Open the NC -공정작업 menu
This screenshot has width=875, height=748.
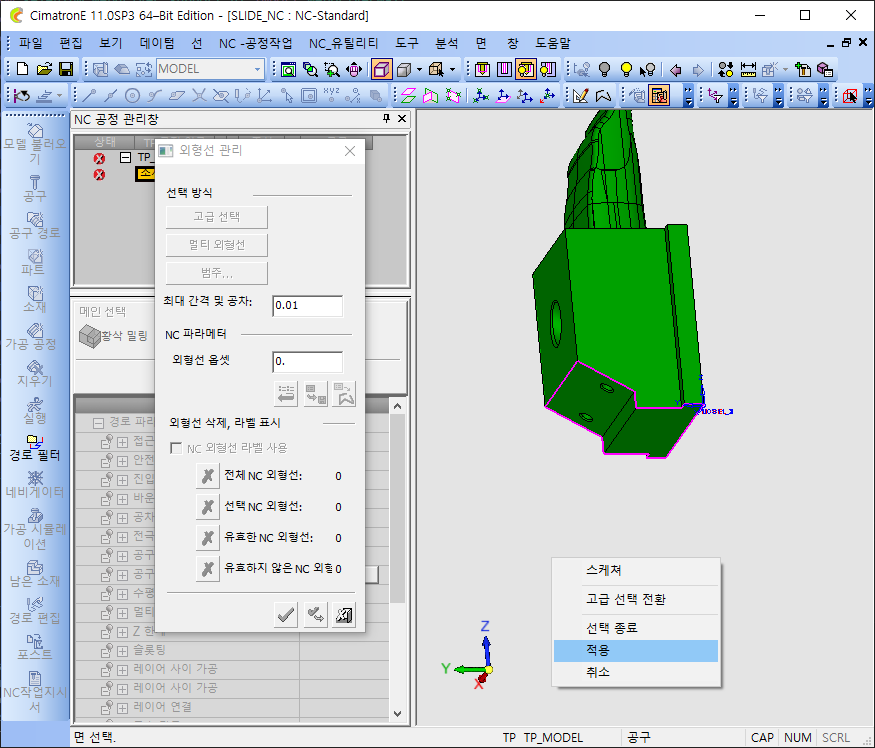[x=256, y=44]
